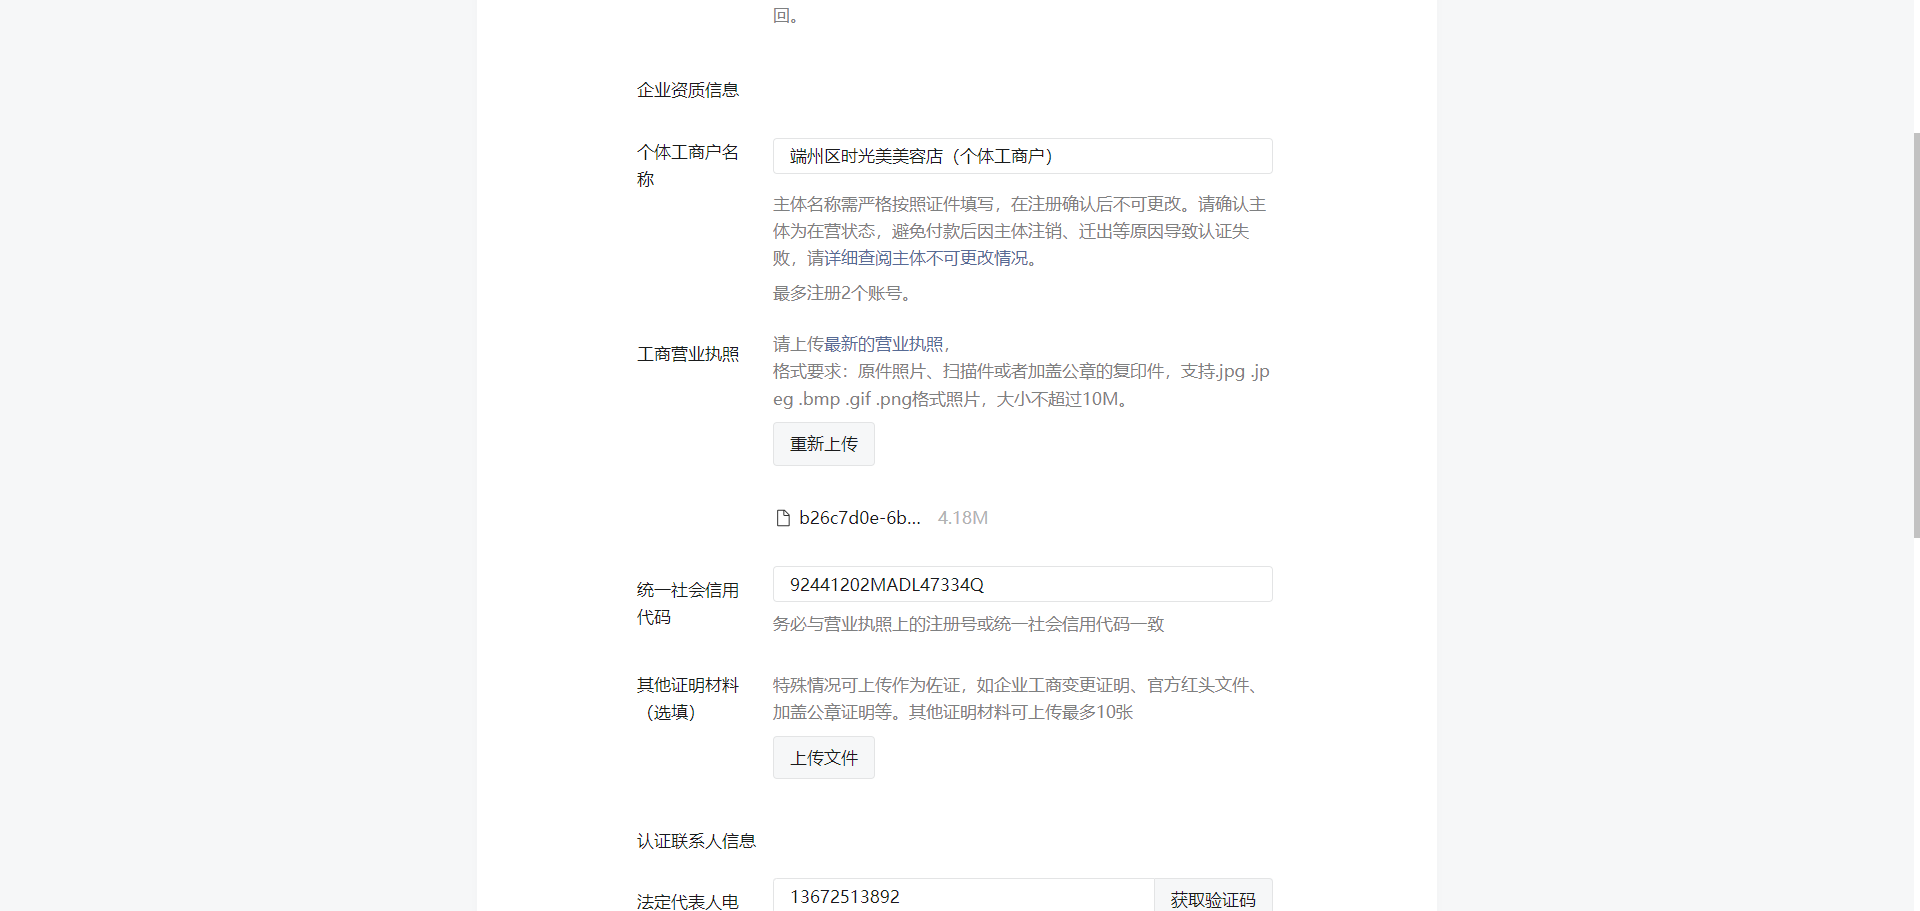1920x911 pixels.
Task: Click the 企业资质信息 section heading
Action: [688, 90]
